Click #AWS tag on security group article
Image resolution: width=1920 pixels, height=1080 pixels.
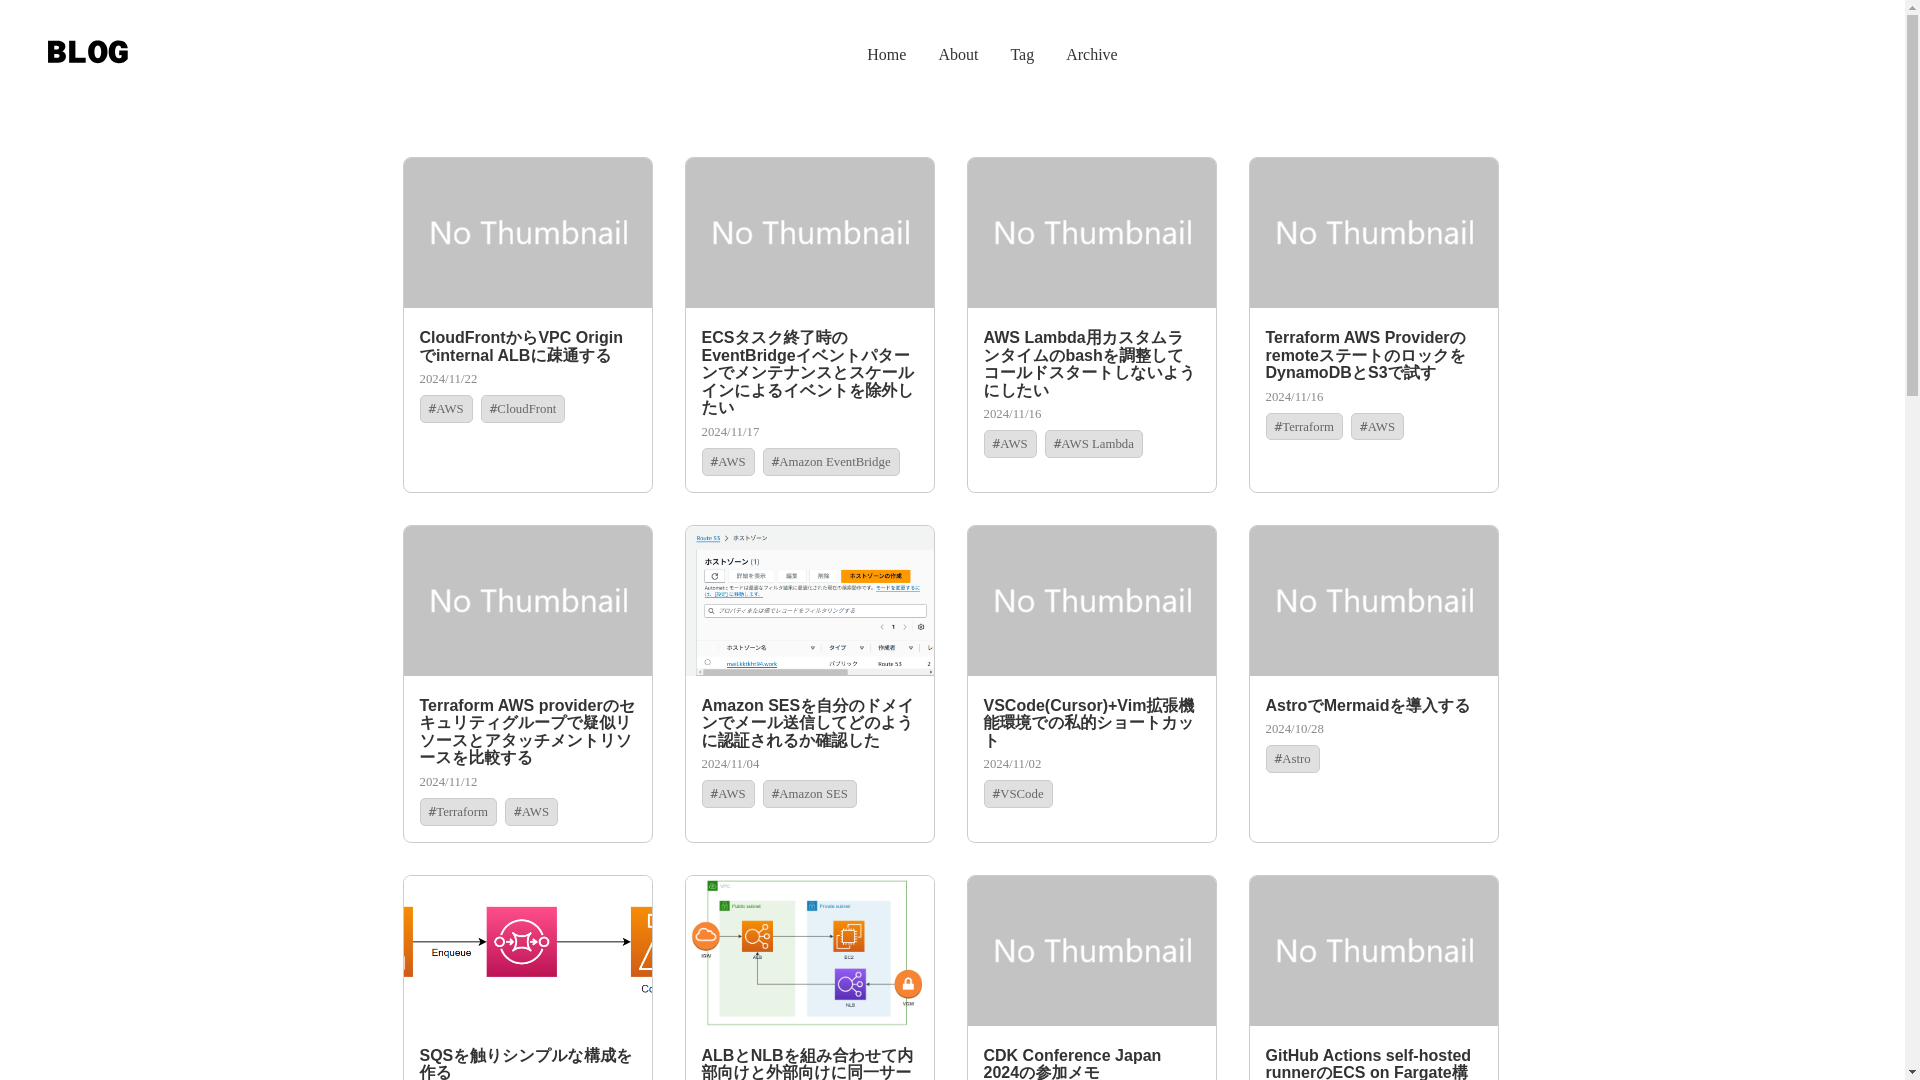pyautogui.click(x=531, y=812)
